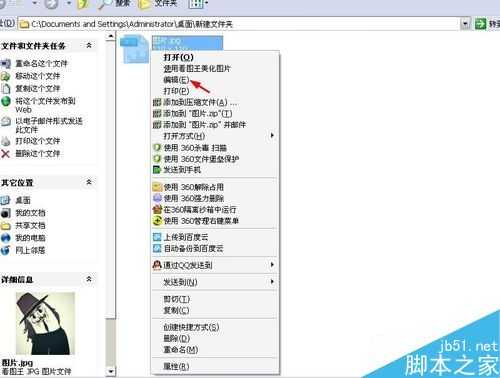Click the 360 unlock-occupation (解除占用) folder icon
Screen dimensions: 500x378
pyautogui.click(x=157, y=187)
